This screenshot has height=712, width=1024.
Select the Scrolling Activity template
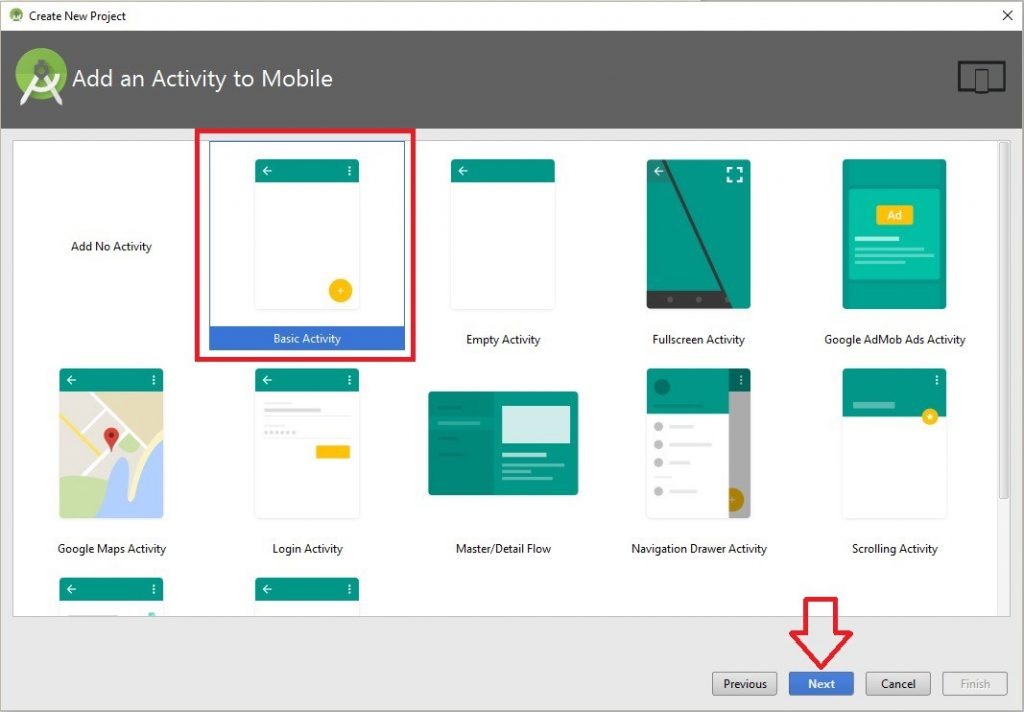tap(894, 443)
